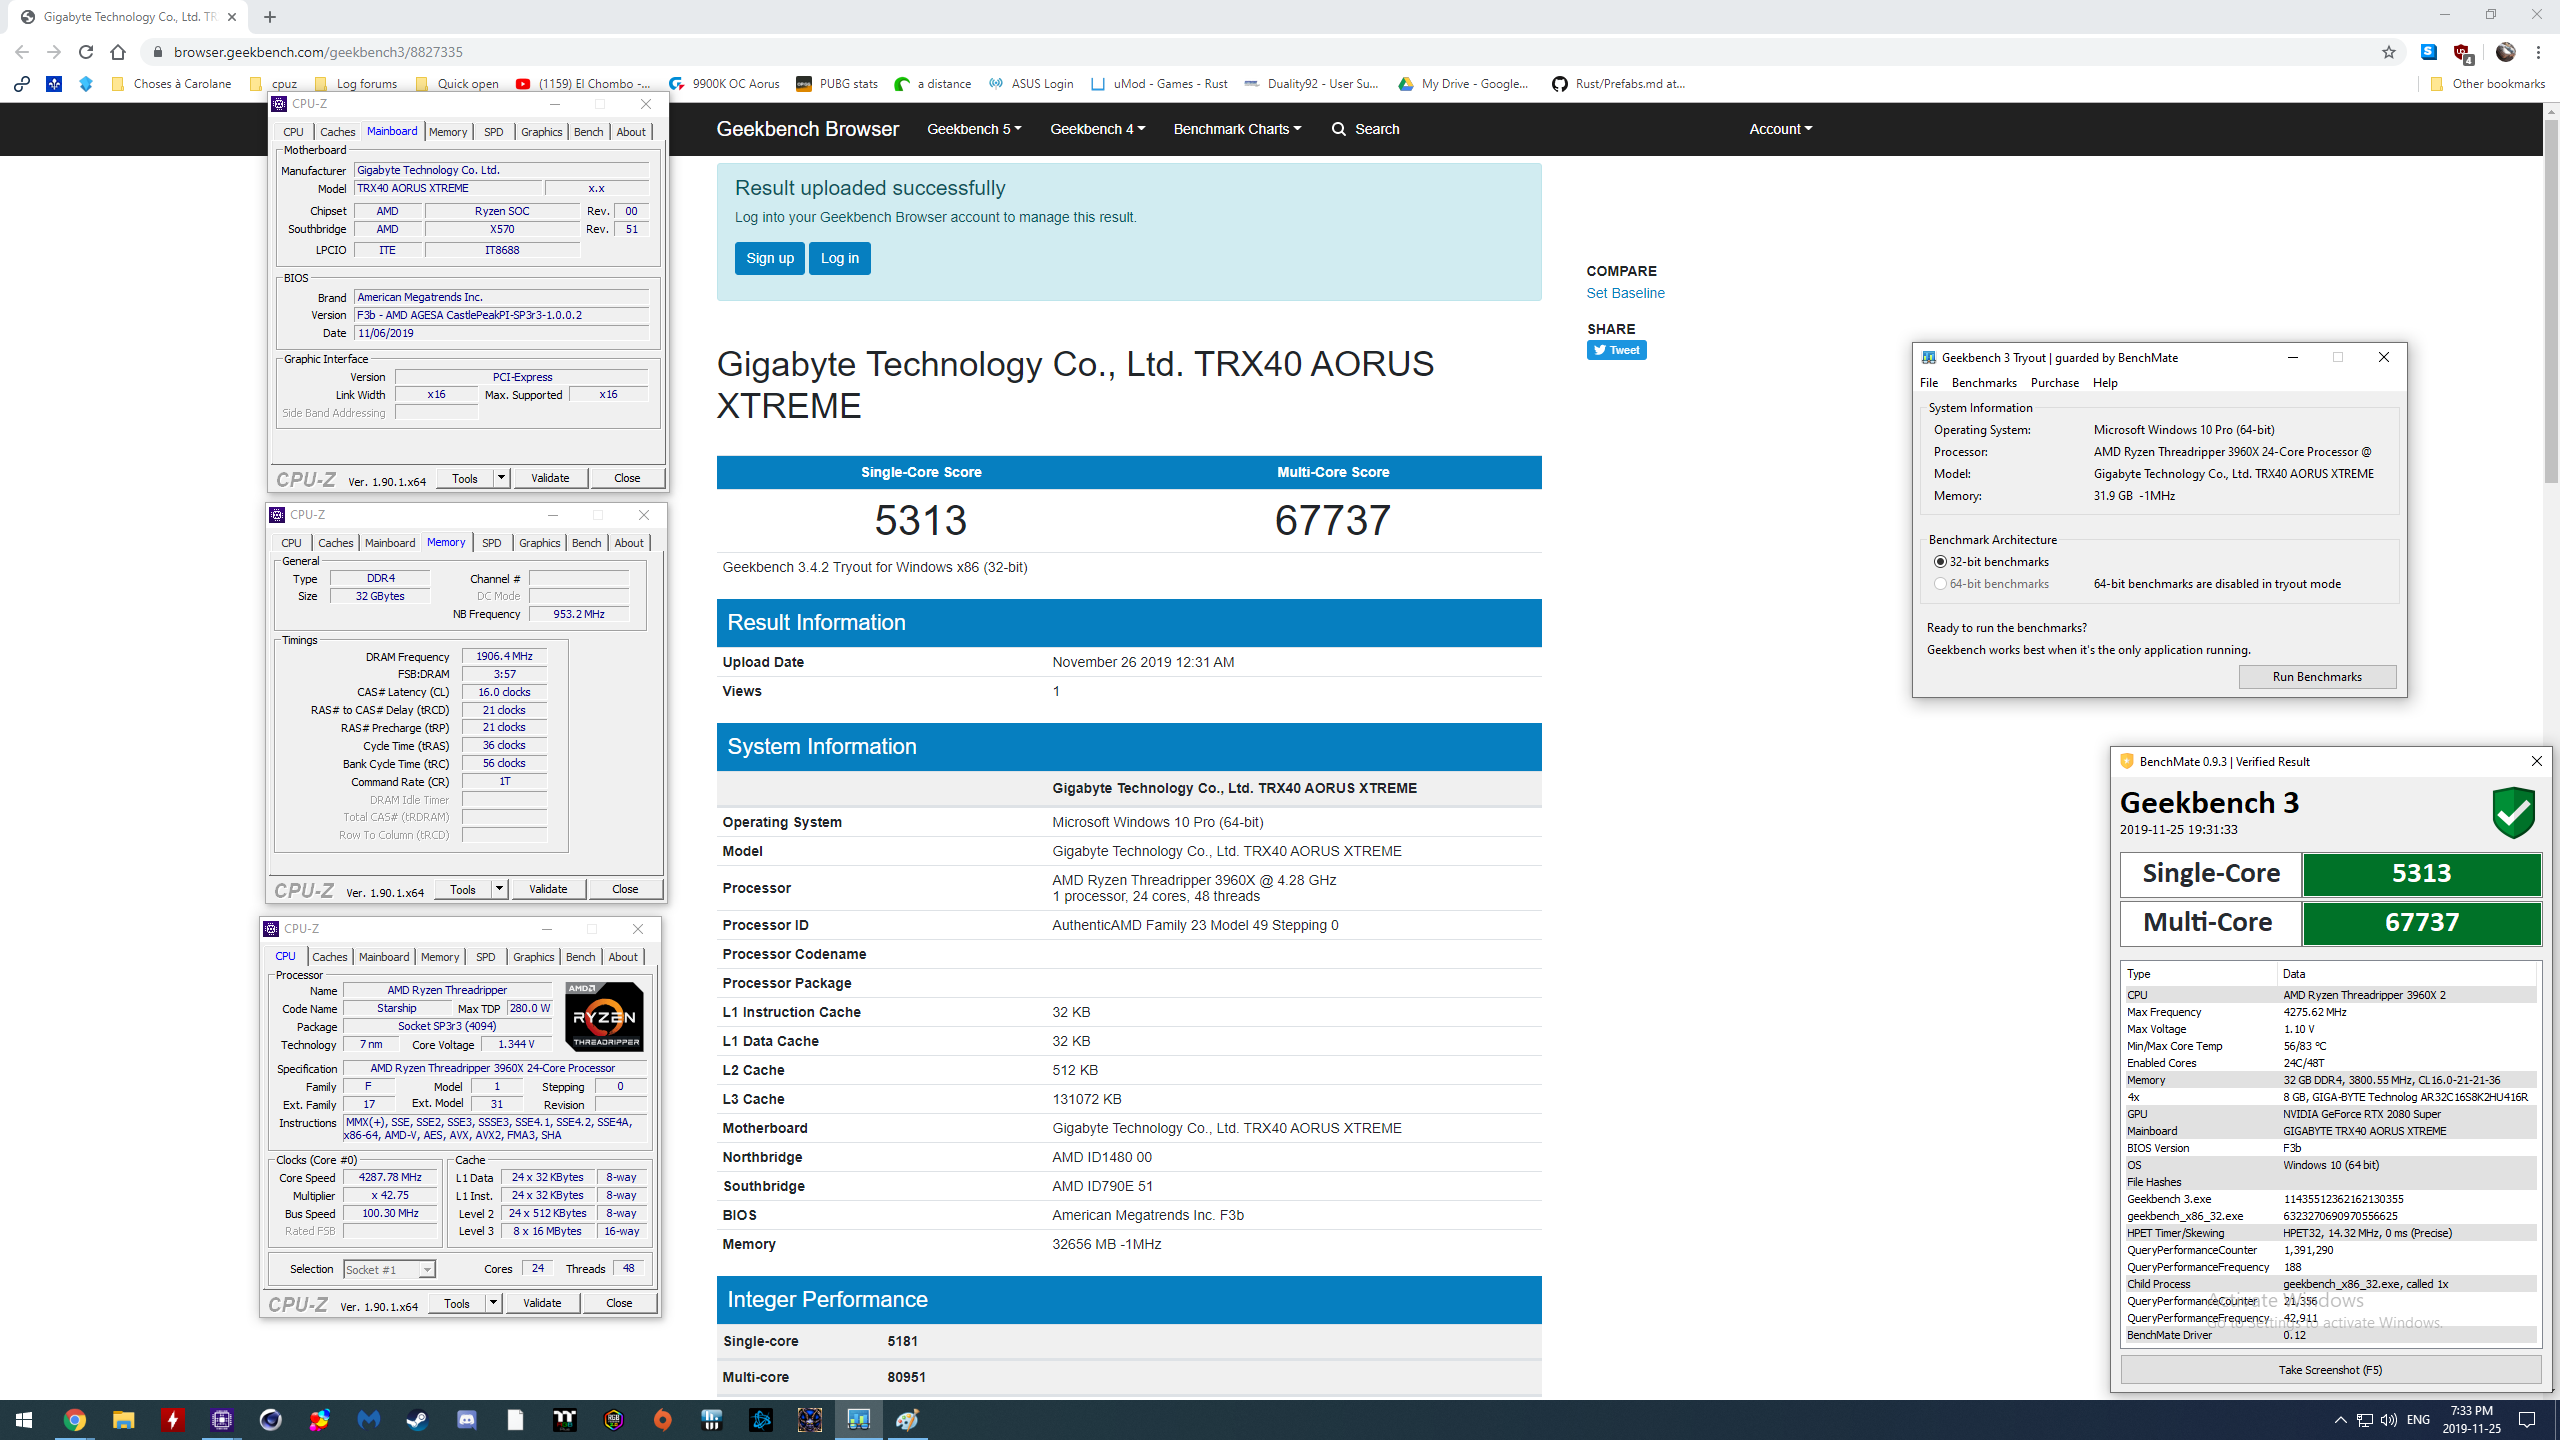Open the Account dropdown menu

pos(1780,129)
